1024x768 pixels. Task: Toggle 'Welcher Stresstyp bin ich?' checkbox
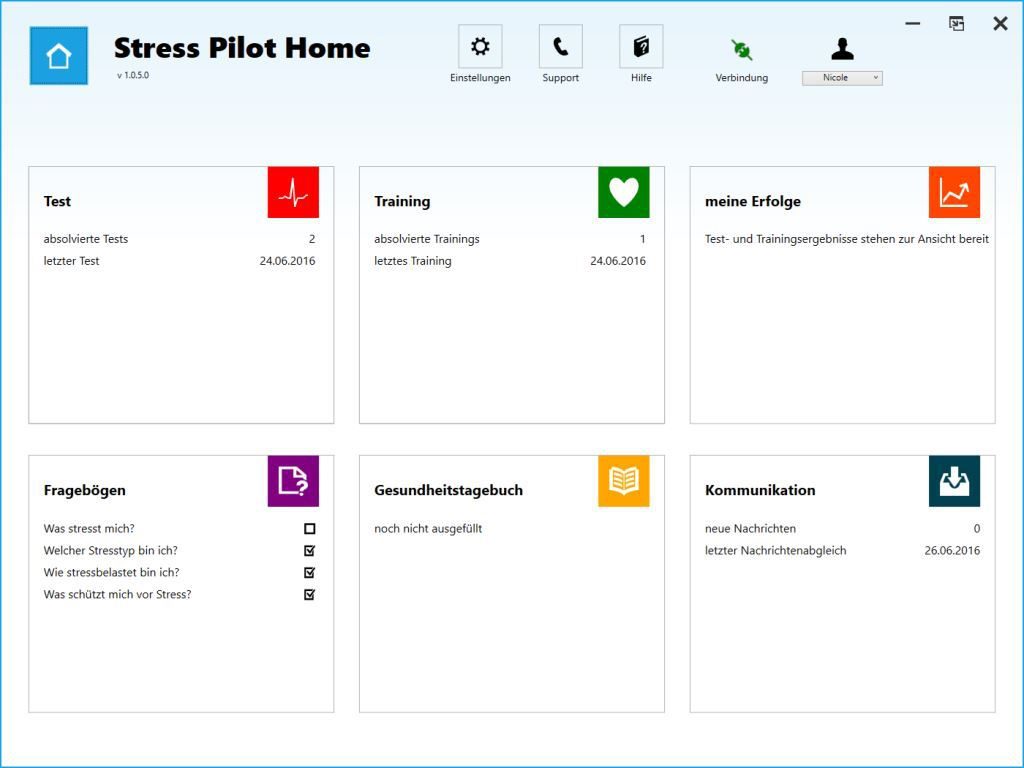(x=309, y=551)
